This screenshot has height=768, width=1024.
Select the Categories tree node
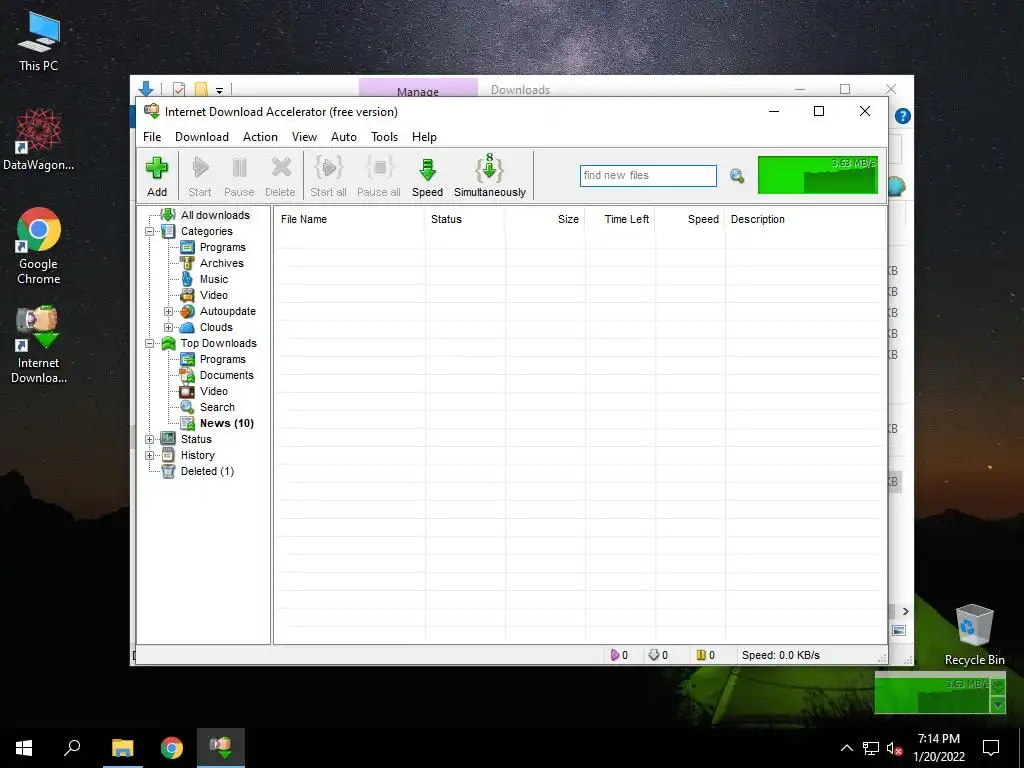click(206, 231)
